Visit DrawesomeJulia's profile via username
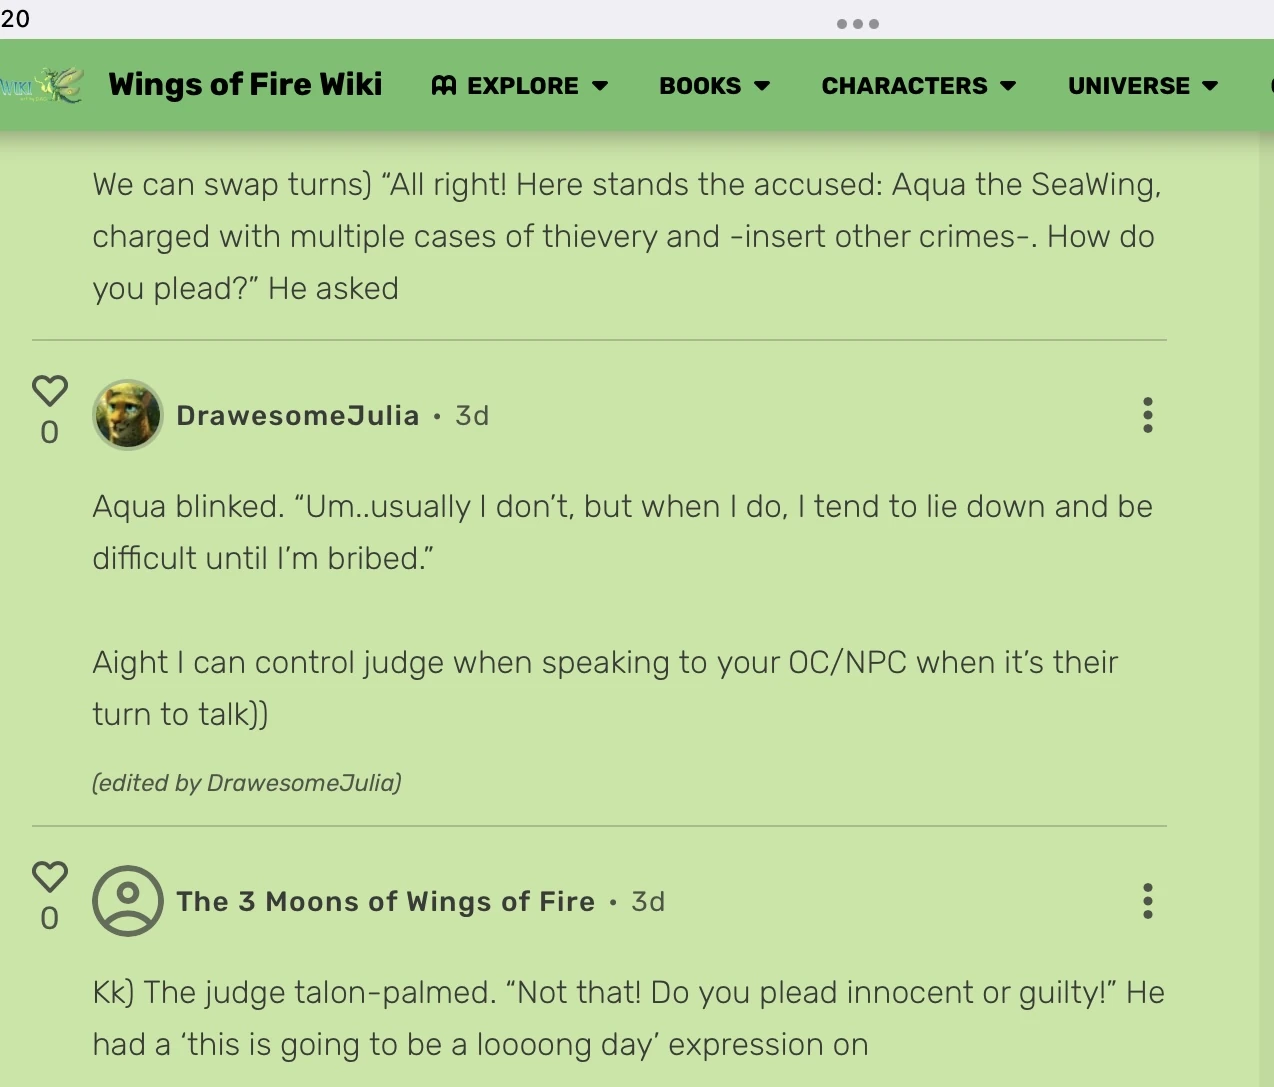Viewport: 1274px width, 1087px height. [298, 416]
